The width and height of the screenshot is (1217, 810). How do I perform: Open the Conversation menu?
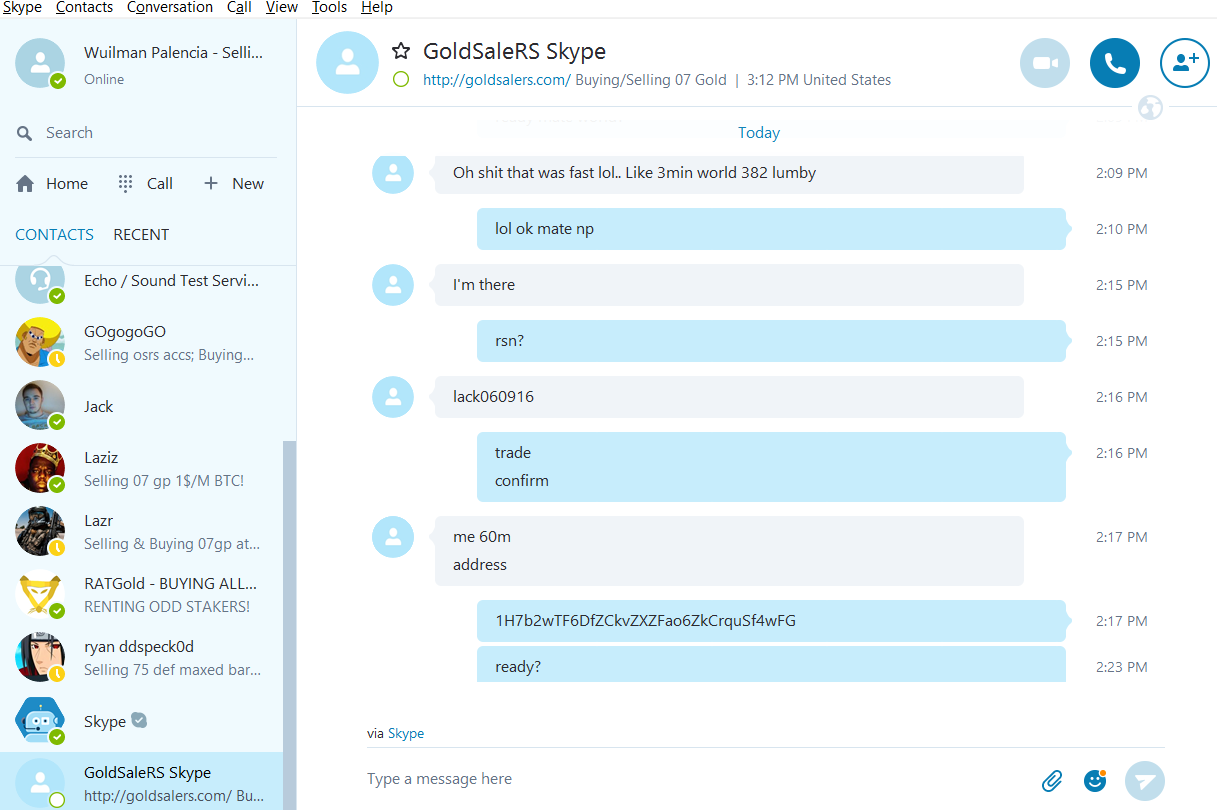pos(170,8)
